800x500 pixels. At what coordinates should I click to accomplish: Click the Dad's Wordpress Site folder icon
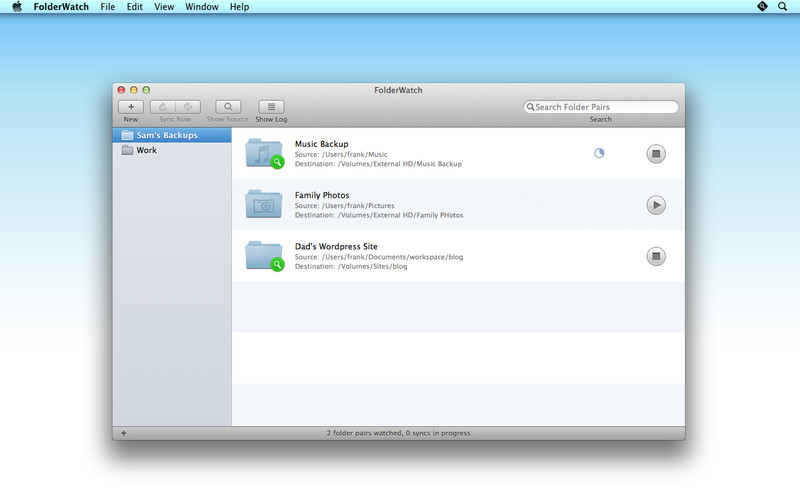click(x=264, y=256)
